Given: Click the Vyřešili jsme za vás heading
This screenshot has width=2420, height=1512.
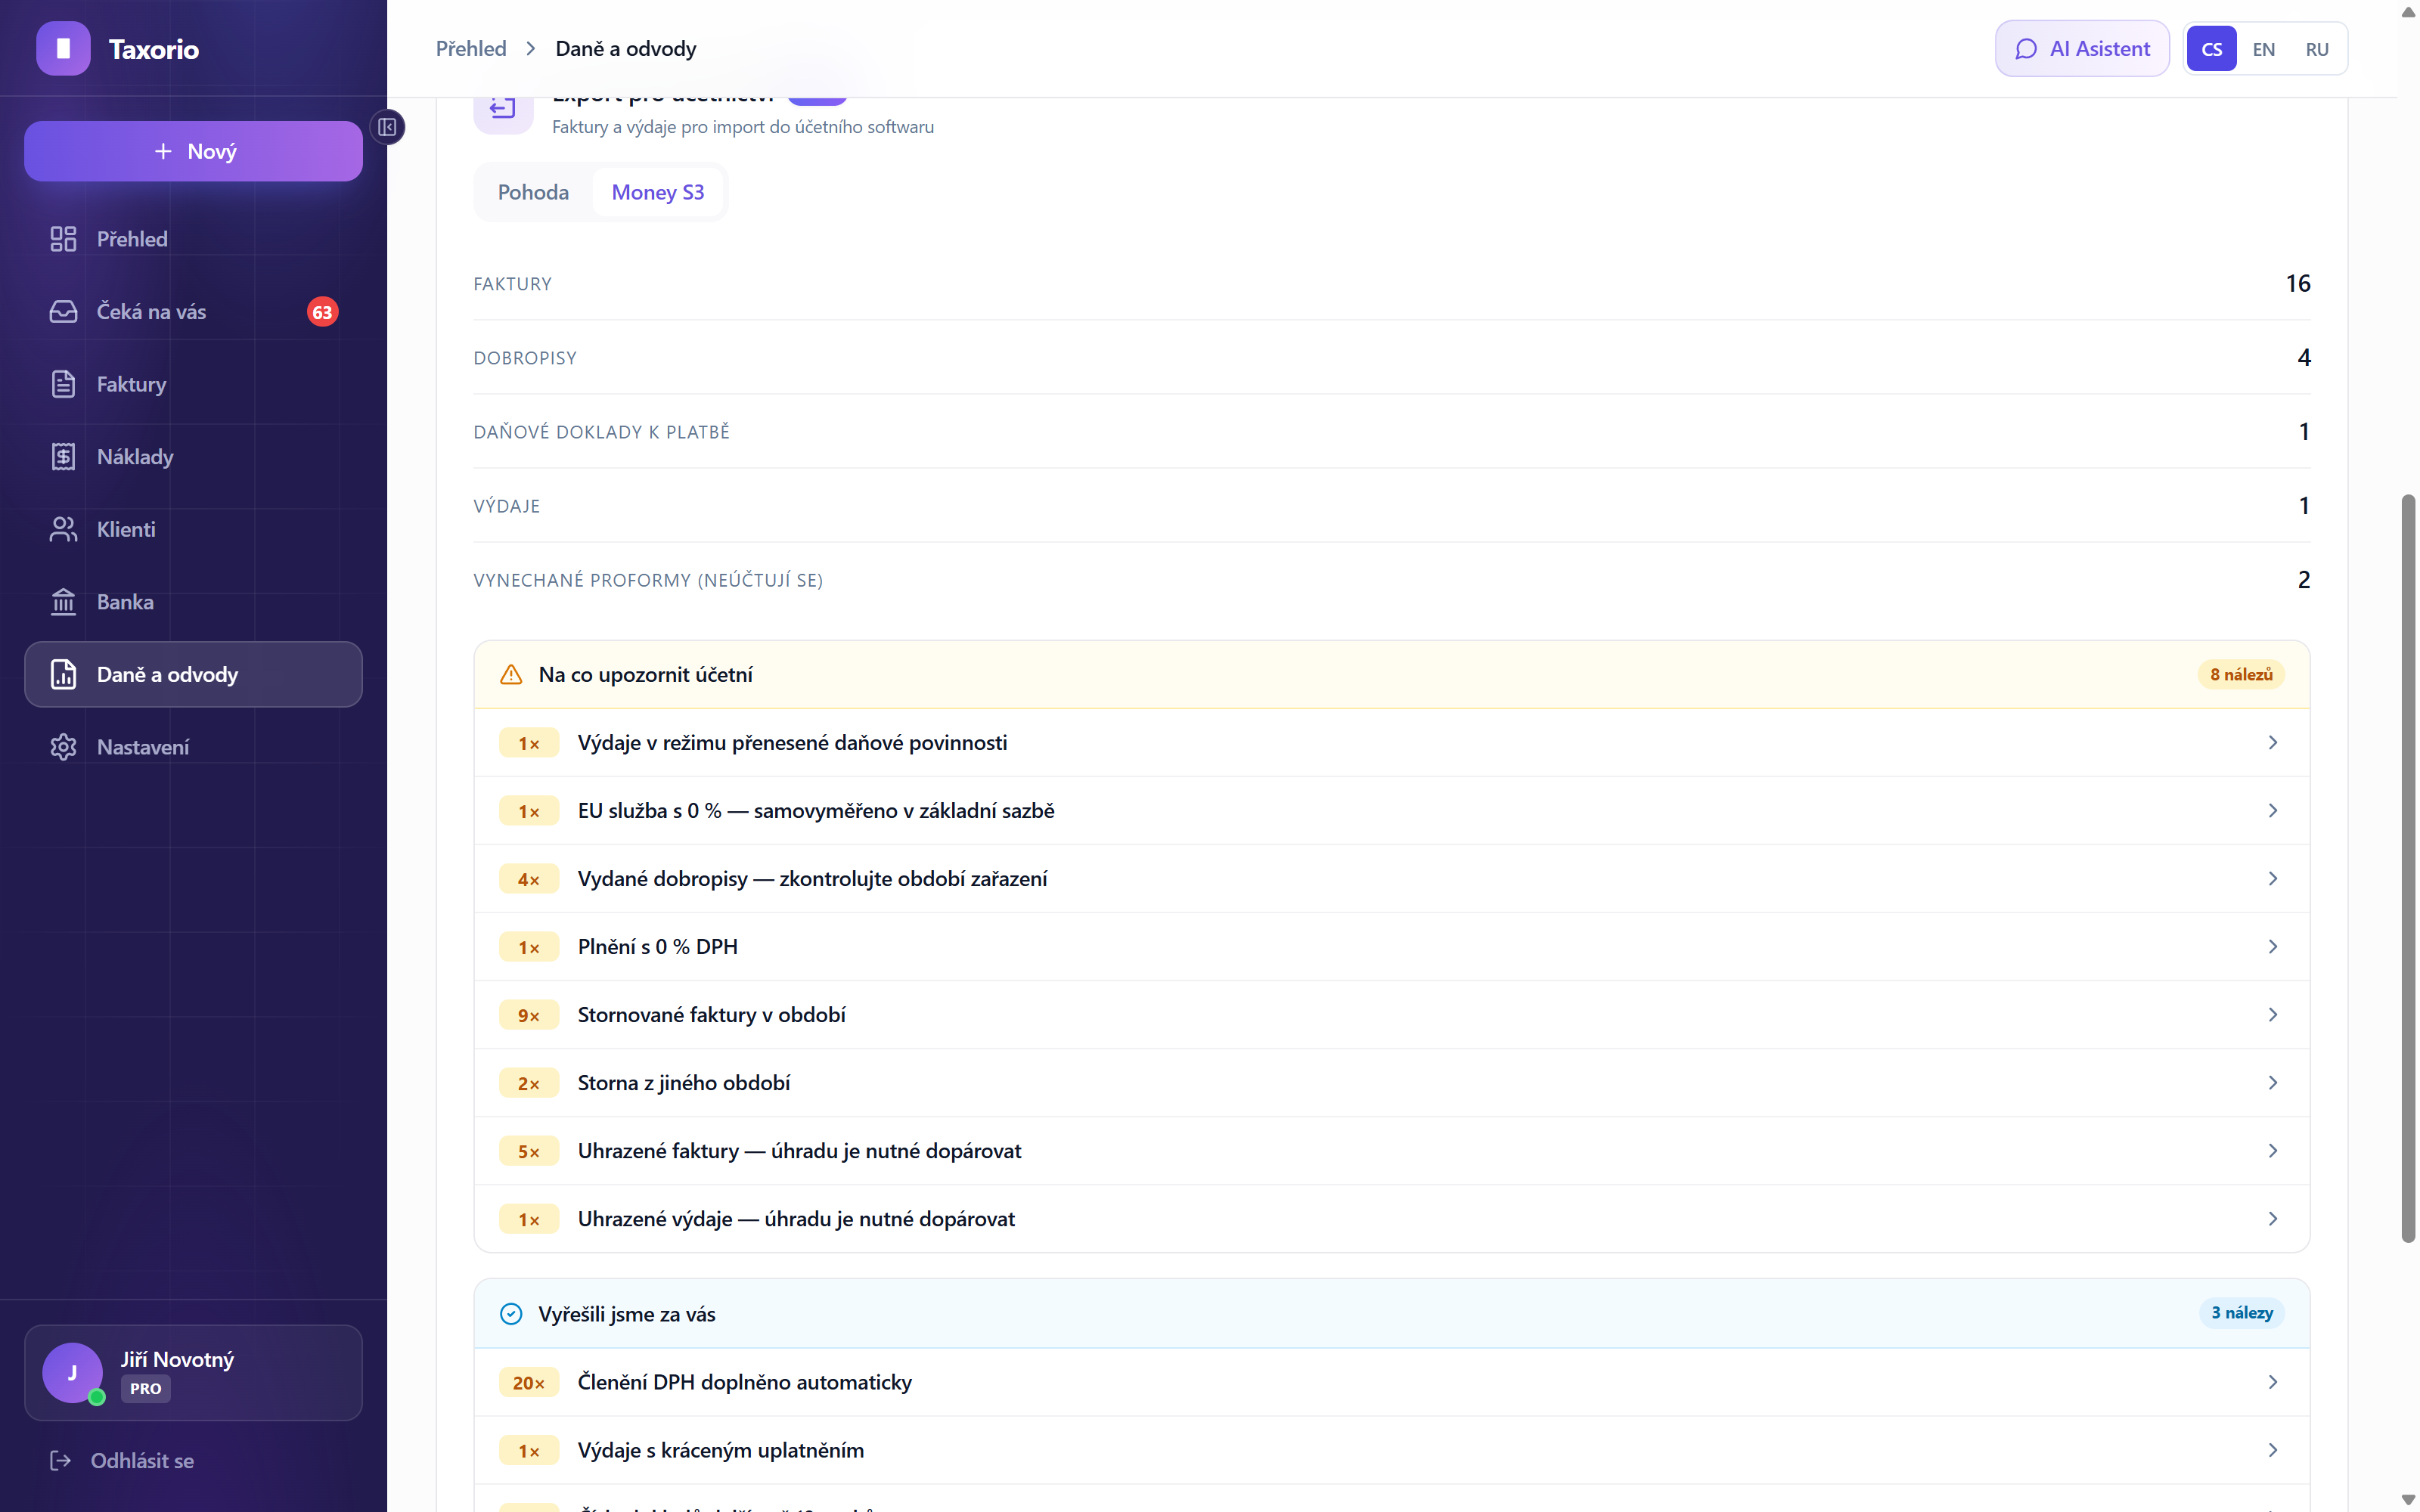Looking at the screenshot, I should 627,1314.
